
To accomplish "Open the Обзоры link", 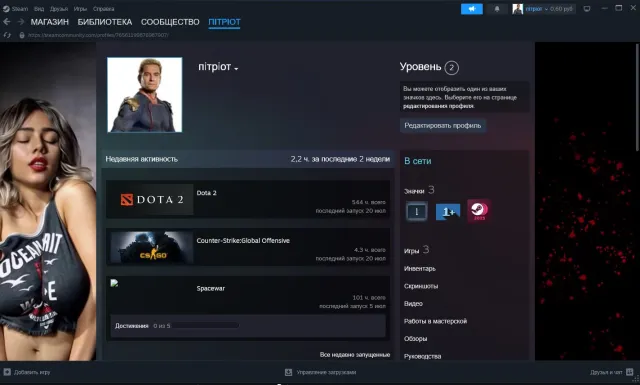I will coord(416,339).
